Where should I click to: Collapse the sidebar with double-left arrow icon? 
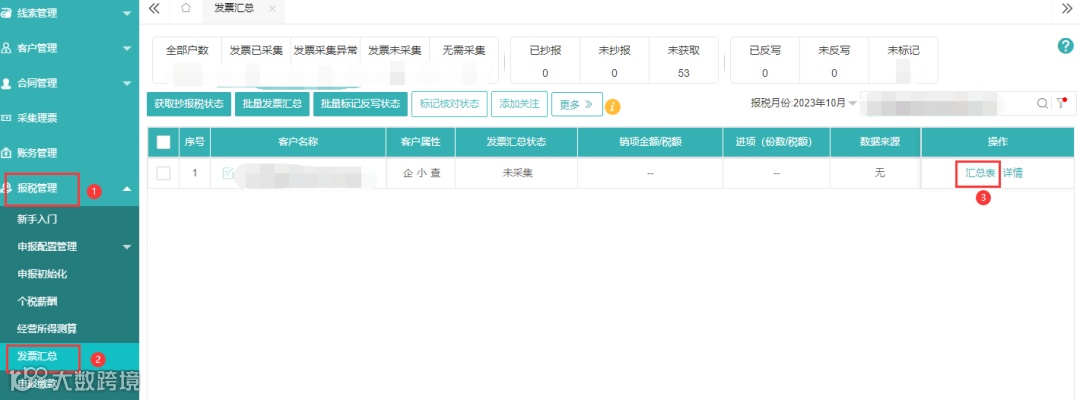click(154, 8)
